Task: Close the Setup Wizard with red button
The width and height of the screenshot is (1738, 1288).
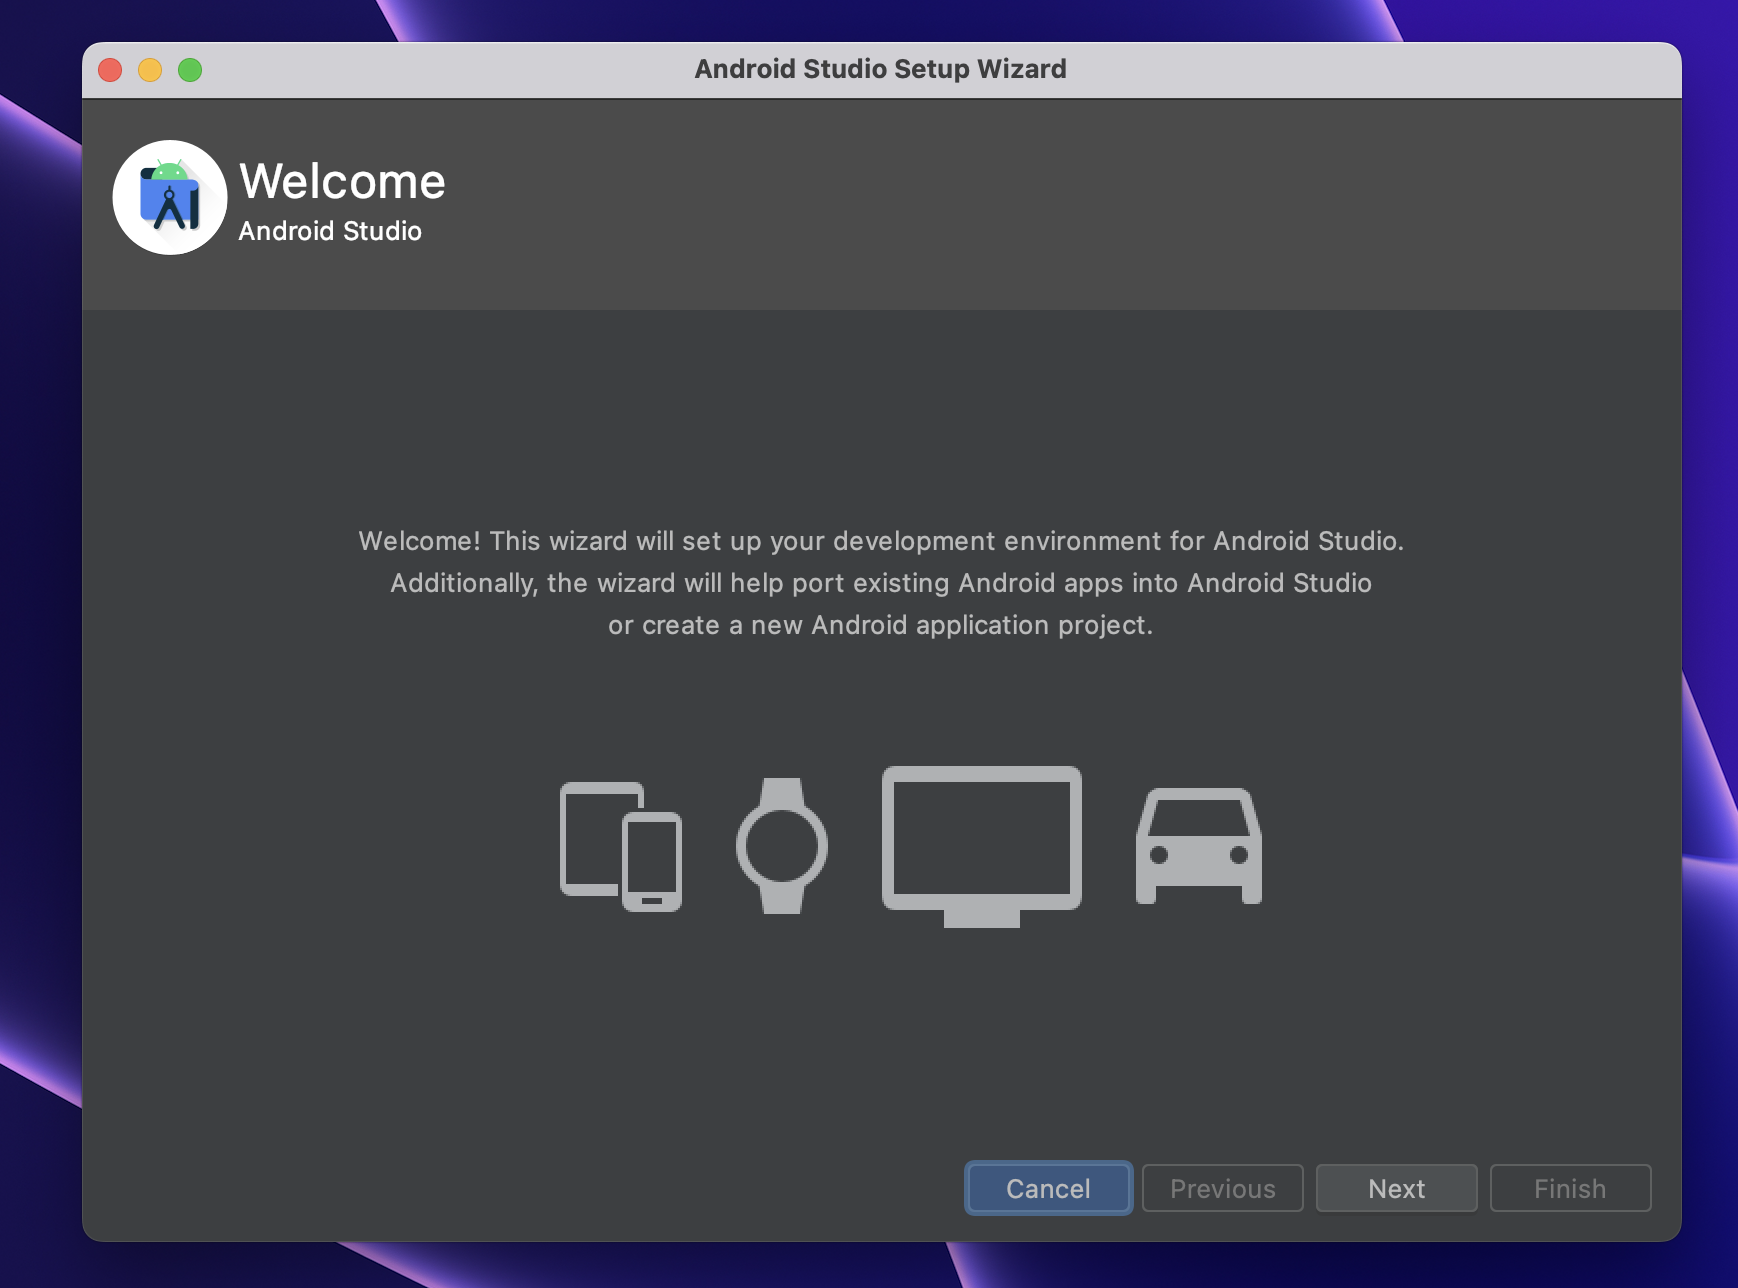Action: coord(110,70)
